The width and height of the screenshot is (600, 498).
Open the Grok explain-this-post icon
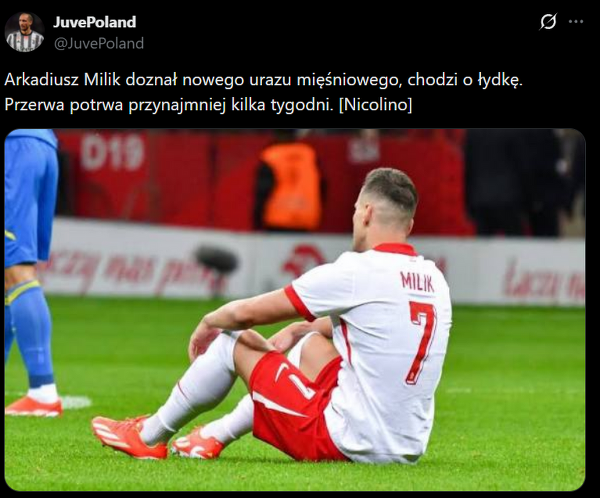tap(548, 22)
